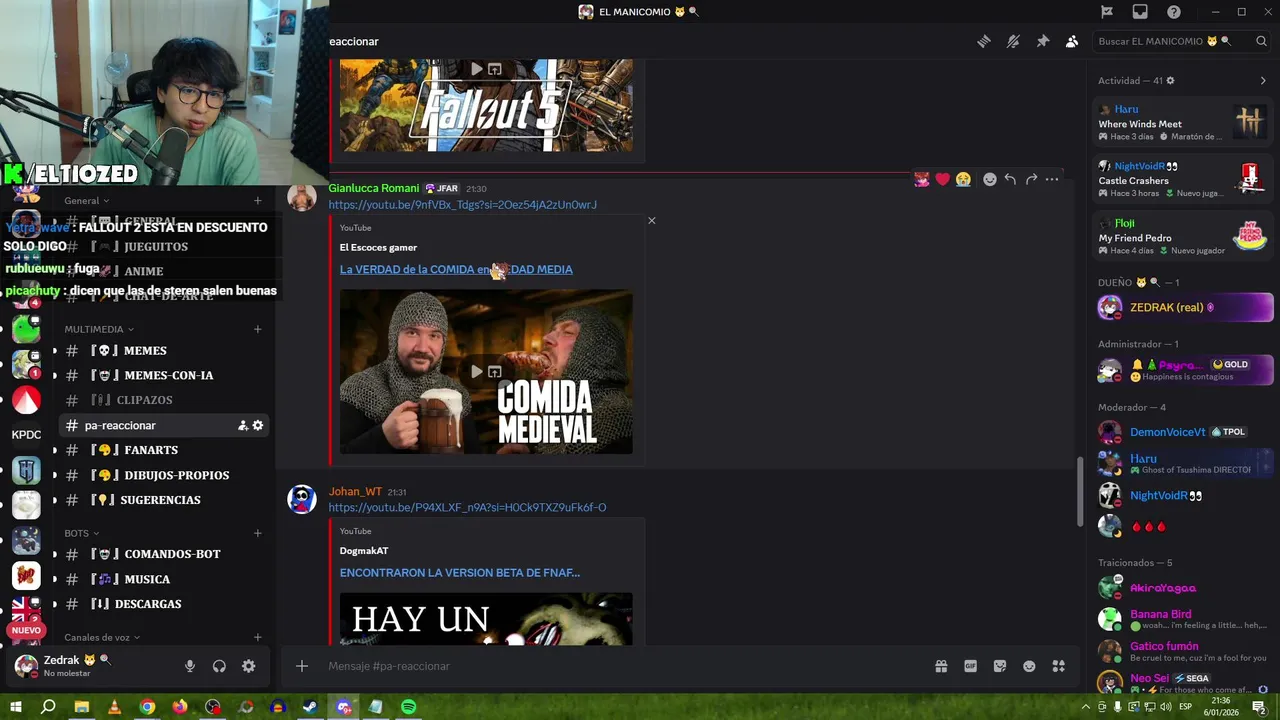The image size is (1280, 720).
Task: Open the DESCARGAS channel
Action: click(x=164, y=604)
